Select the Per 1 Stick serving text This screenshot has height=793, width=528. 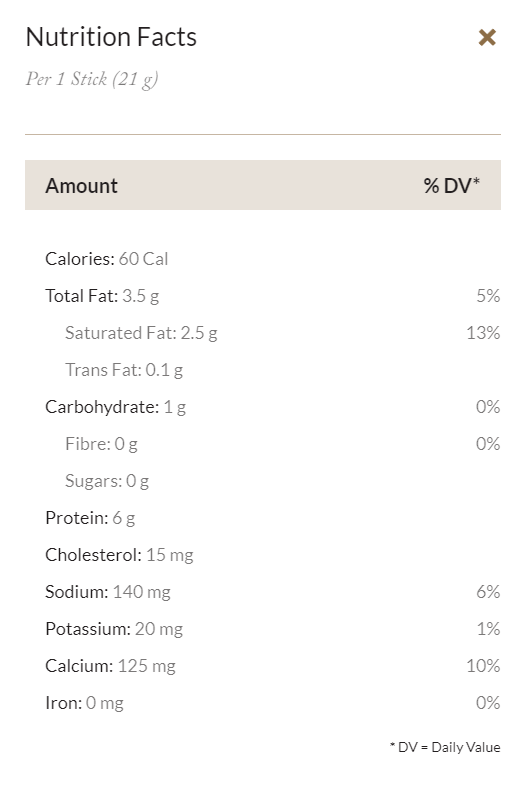(x=92, y=79)
